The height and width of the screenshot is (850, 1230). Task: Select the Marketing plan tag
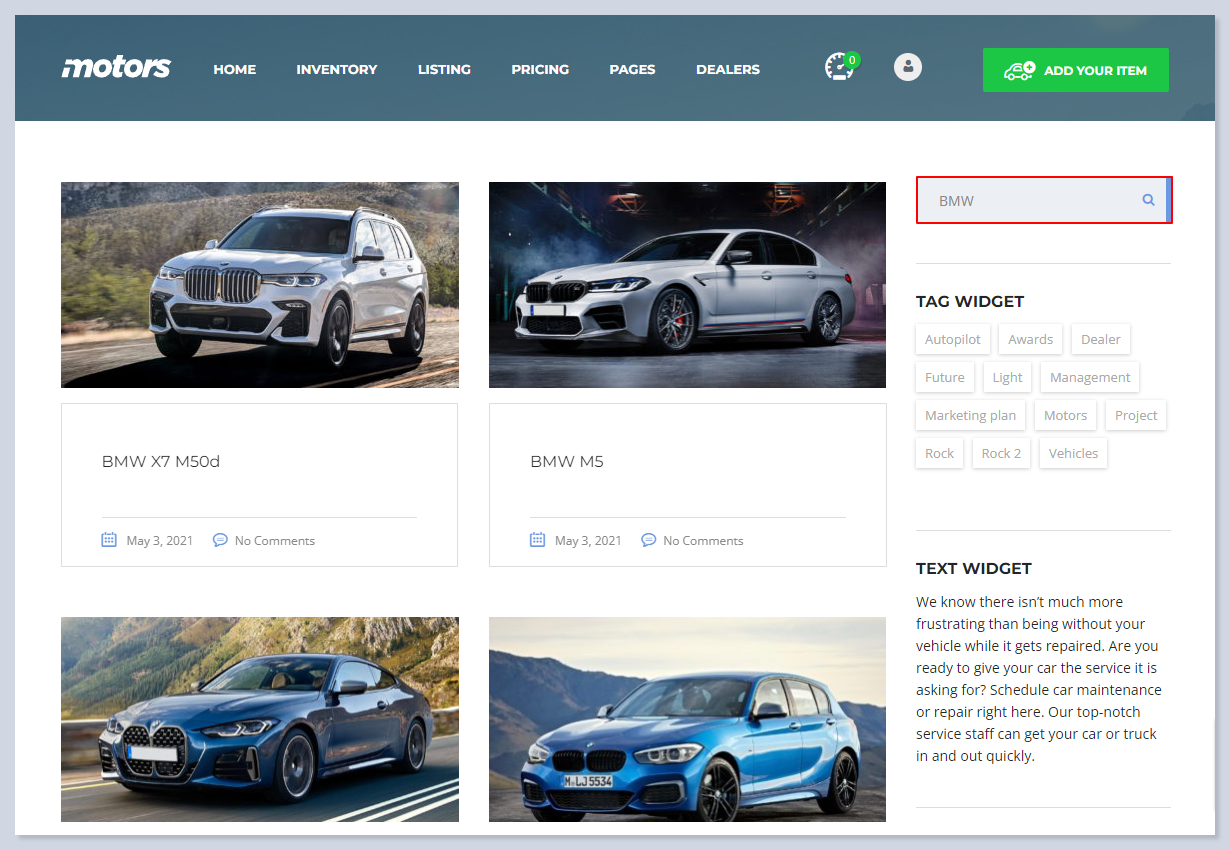(970, 415)
